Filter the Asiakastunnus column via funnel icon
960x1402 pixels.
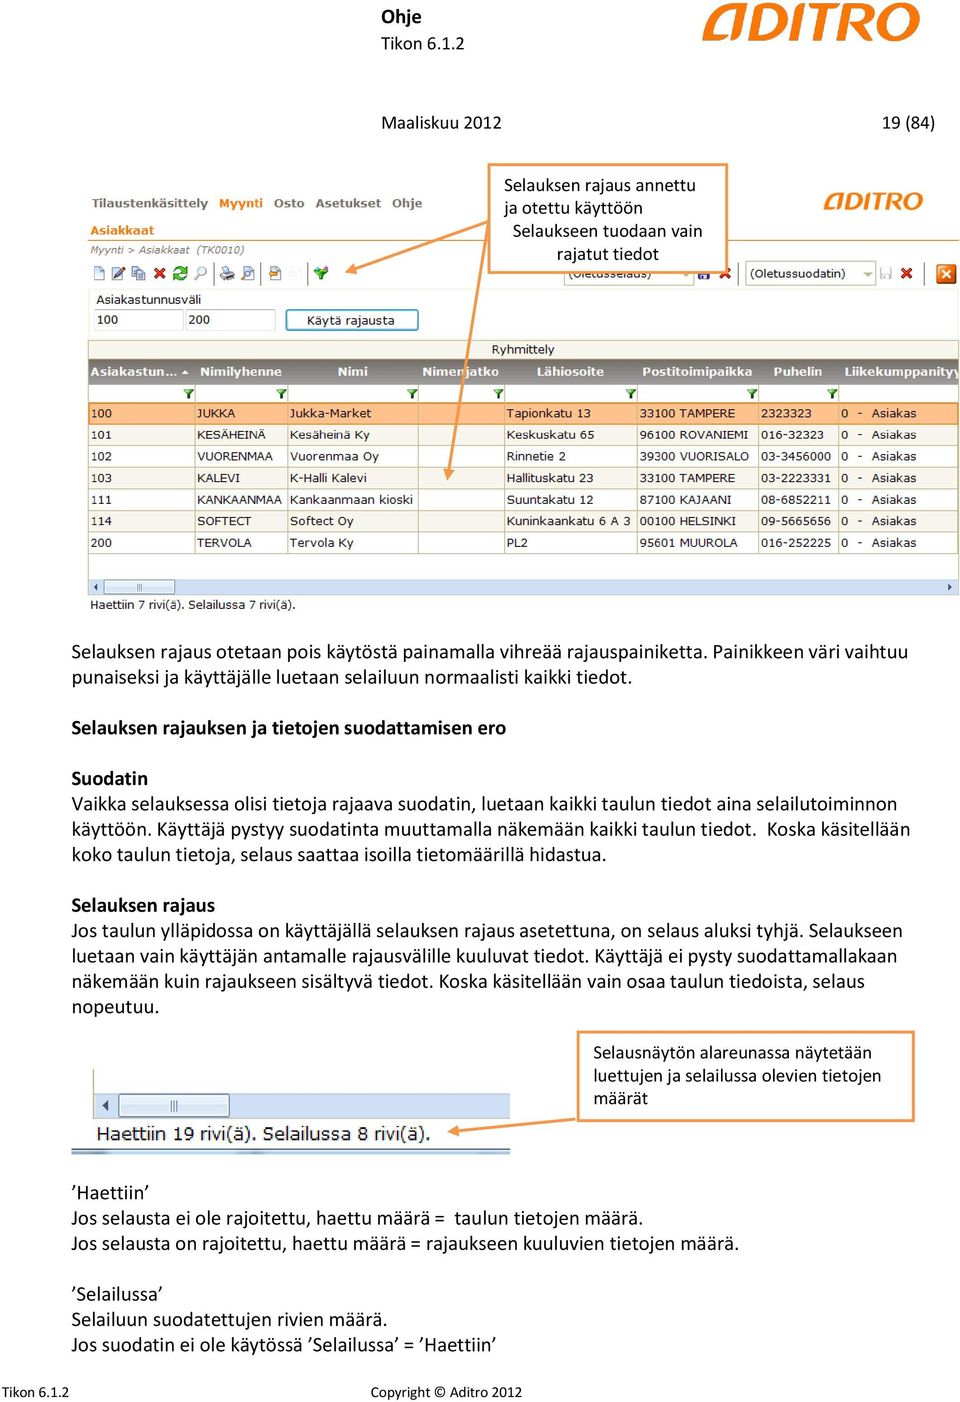click(x=188, y=394)
